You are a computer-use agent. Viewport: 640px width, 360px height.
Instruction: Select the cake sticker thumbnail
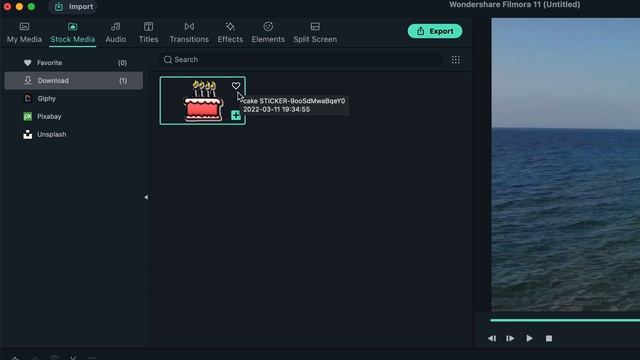click(202, 100)
